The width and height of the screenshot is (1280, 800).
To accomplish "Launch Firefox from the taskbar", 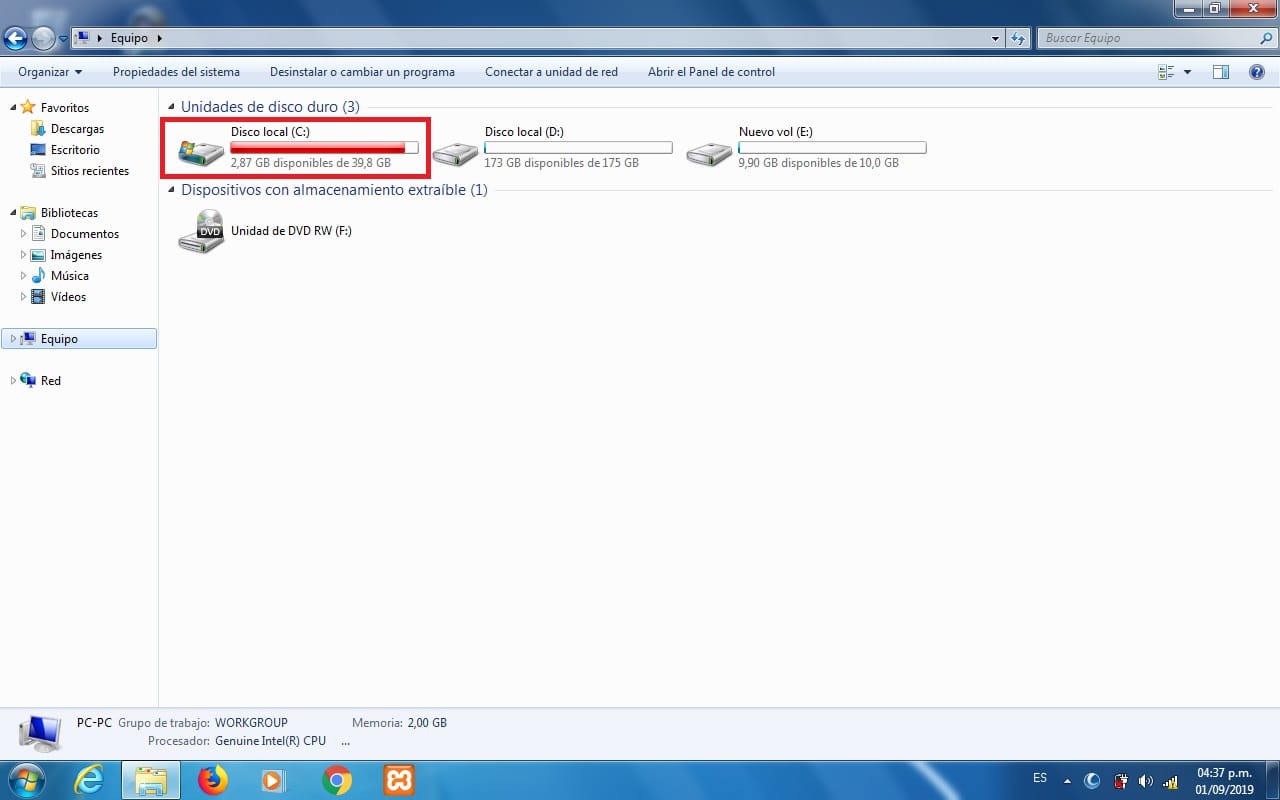I will coord(212,780).
